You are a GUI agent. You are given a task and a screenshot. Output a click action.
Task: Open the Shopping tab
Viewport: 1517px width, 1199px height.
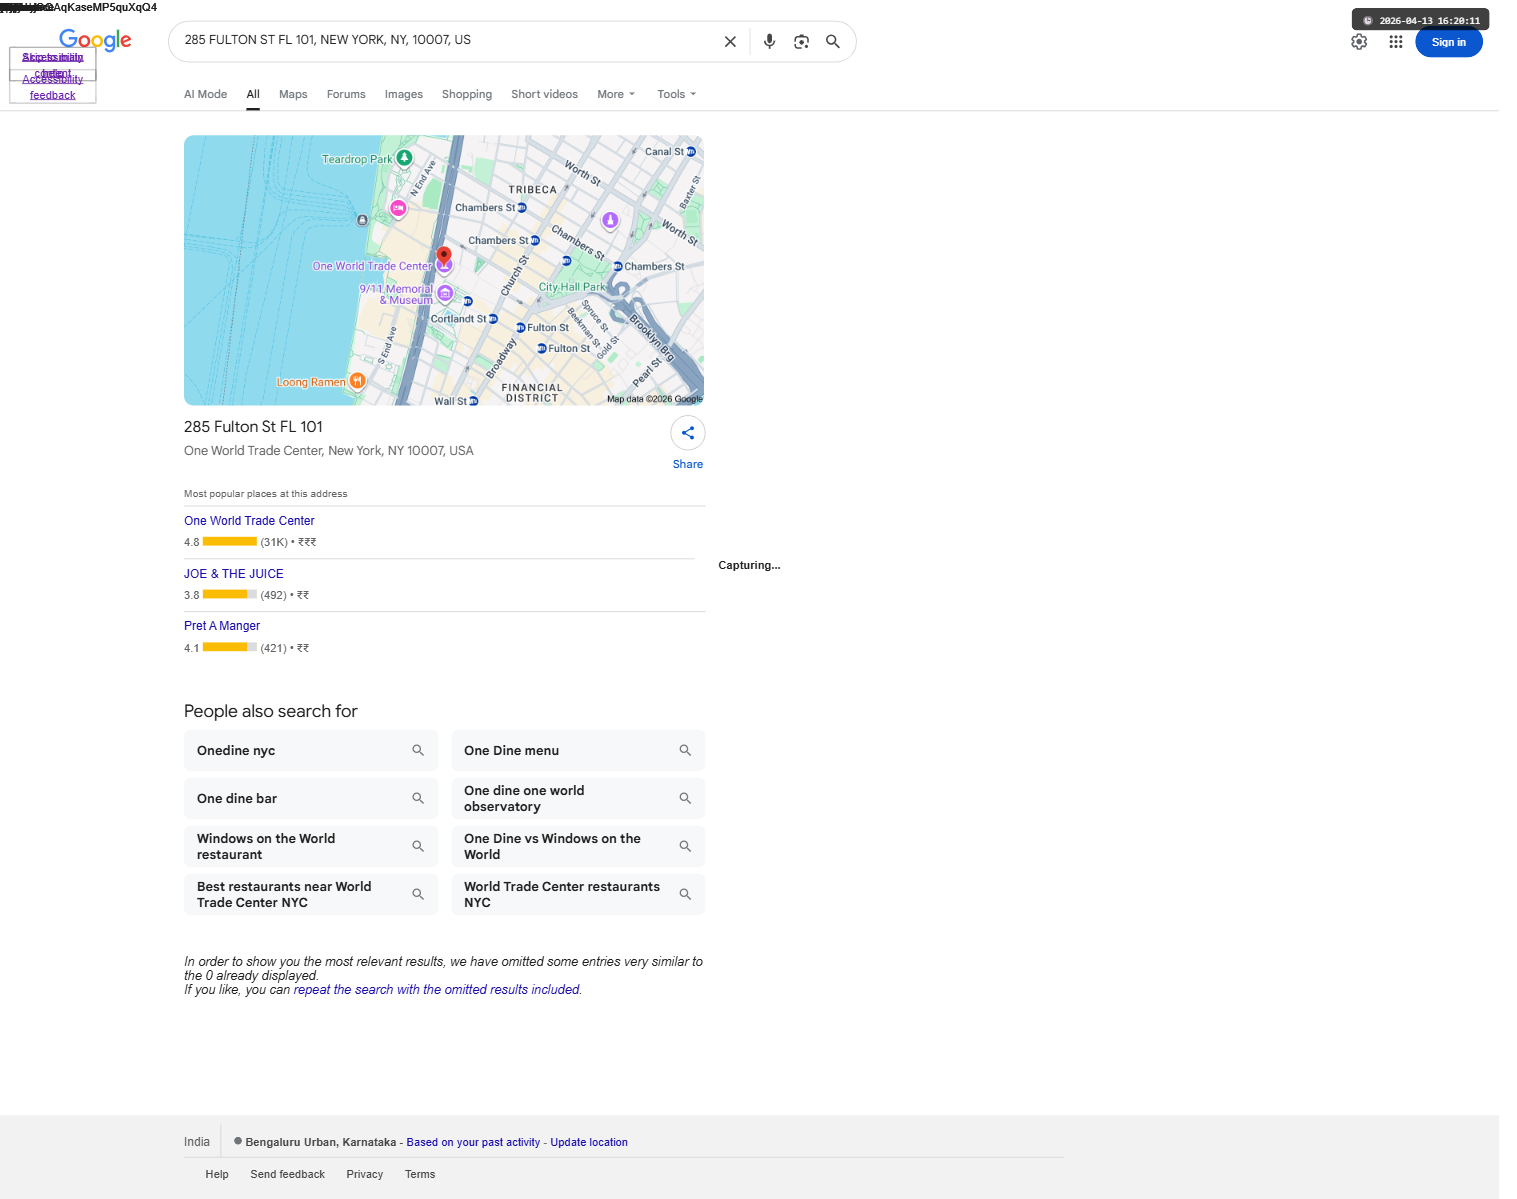click(x=467, y=94)
